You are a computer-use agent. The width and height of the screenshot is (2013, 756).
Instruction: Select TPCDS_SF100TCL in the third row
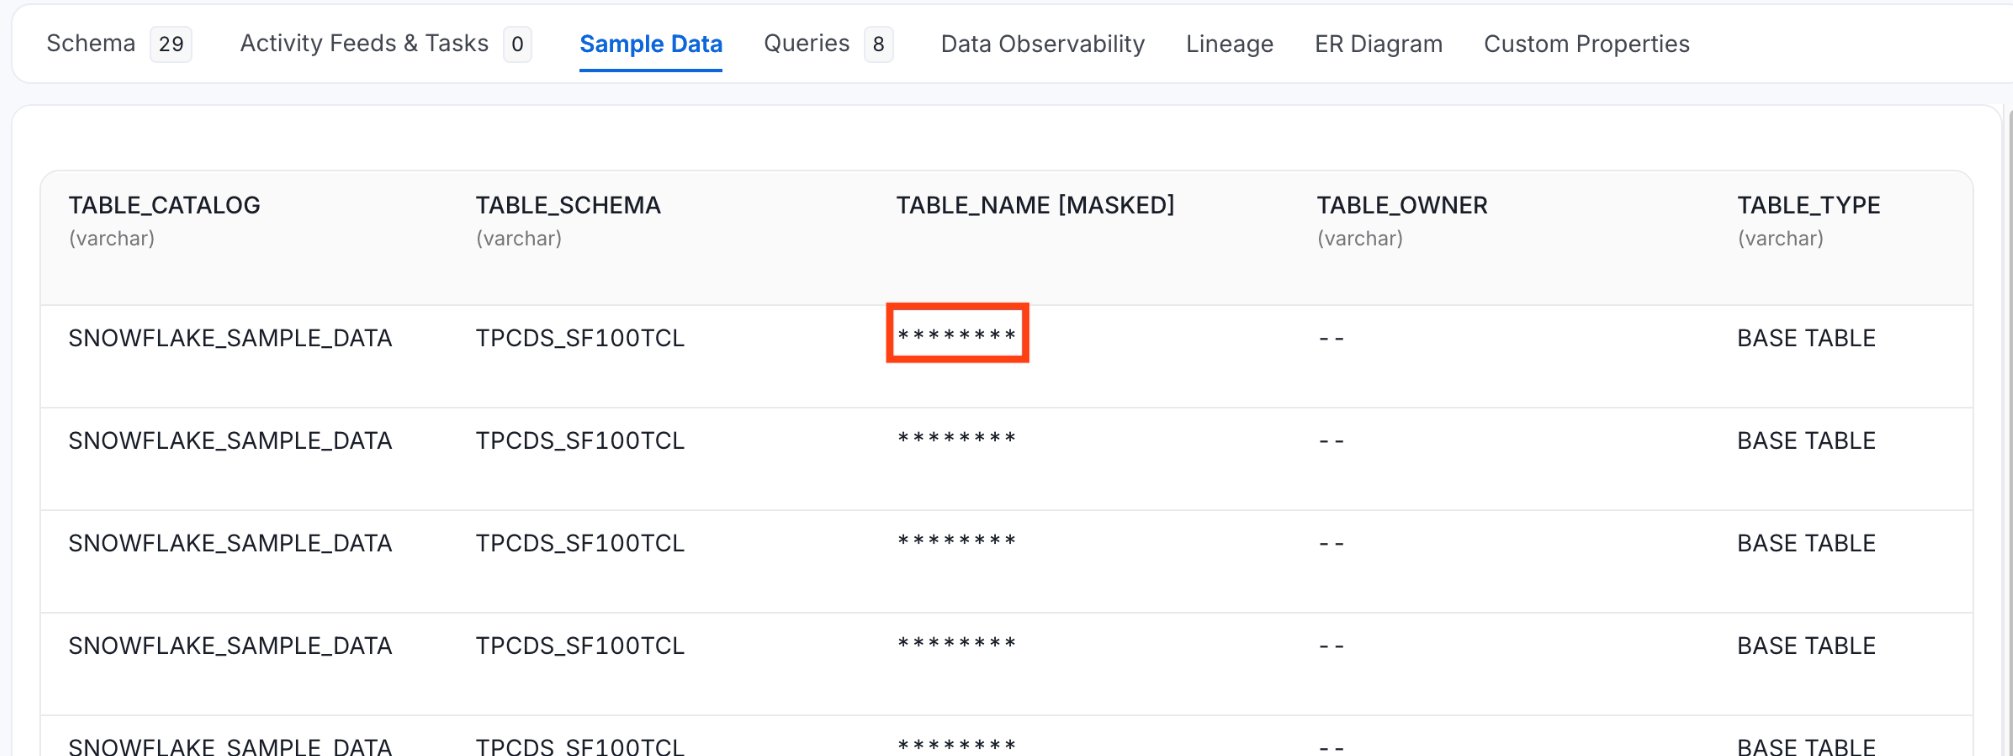[580, 543]
